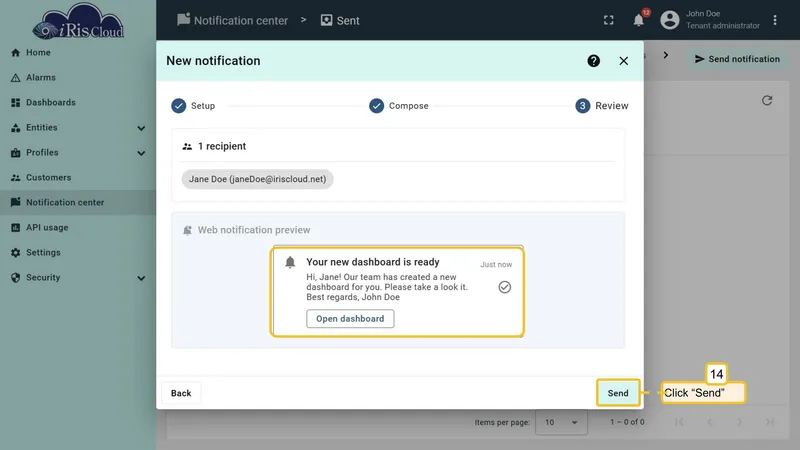Click the Send button

tap(618, 393)
